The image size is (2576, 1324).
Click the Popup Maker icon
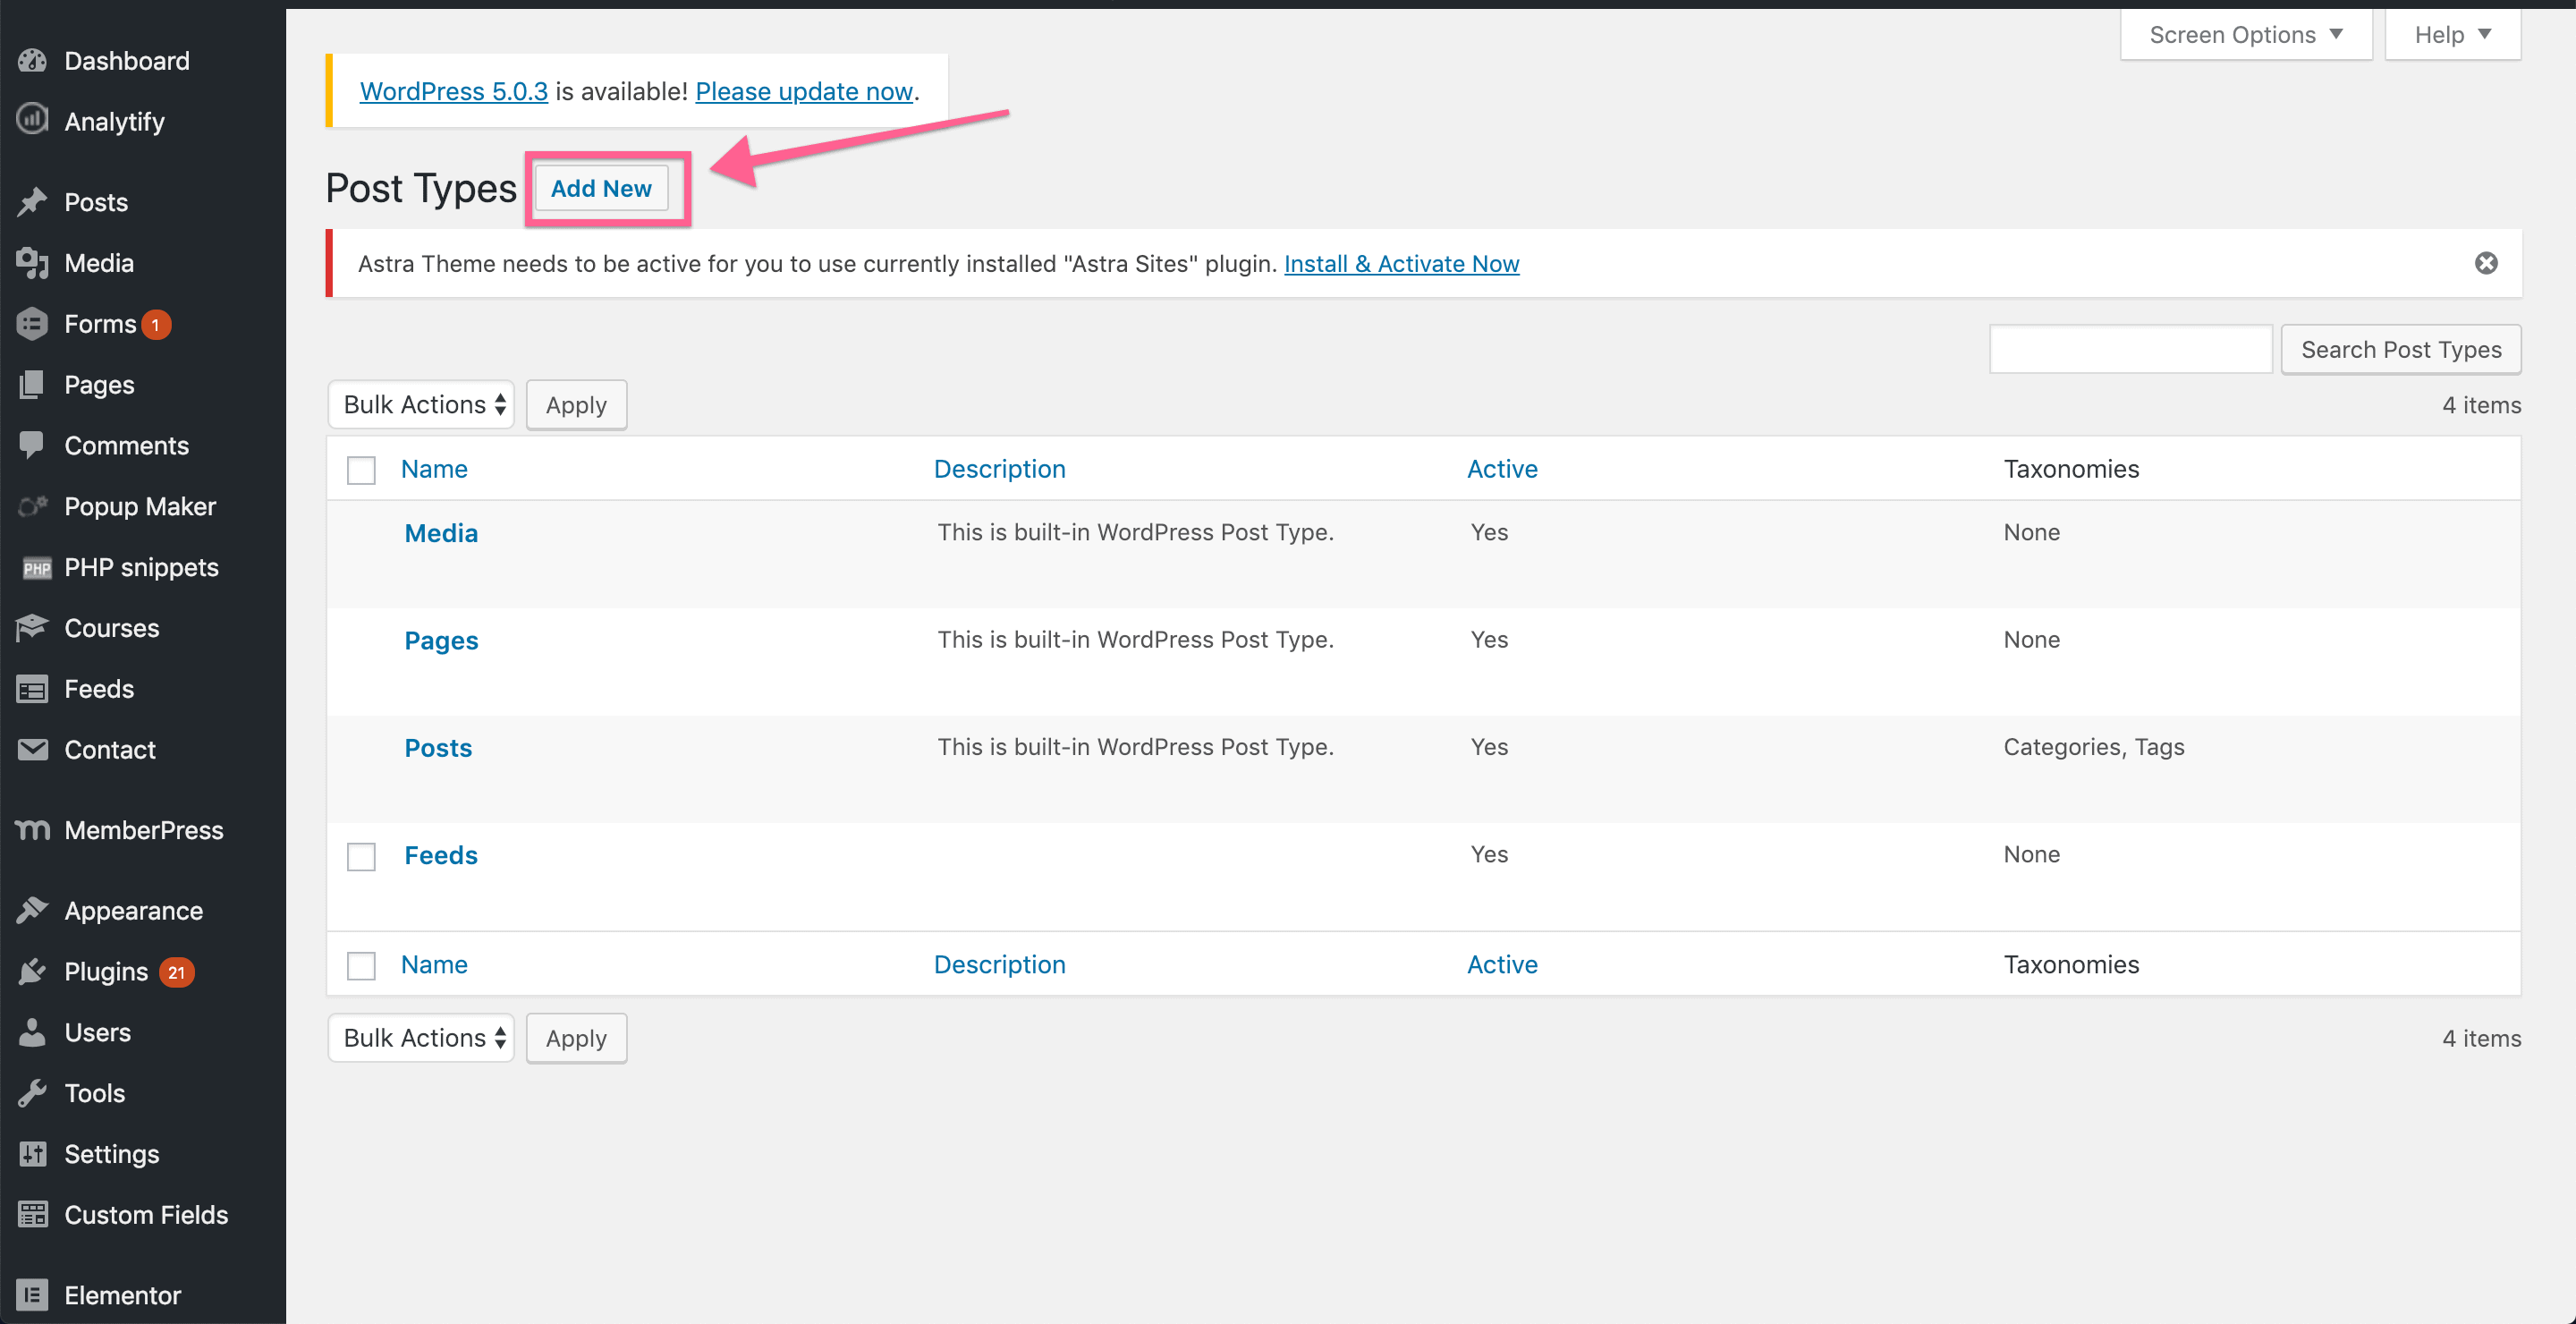32,507
